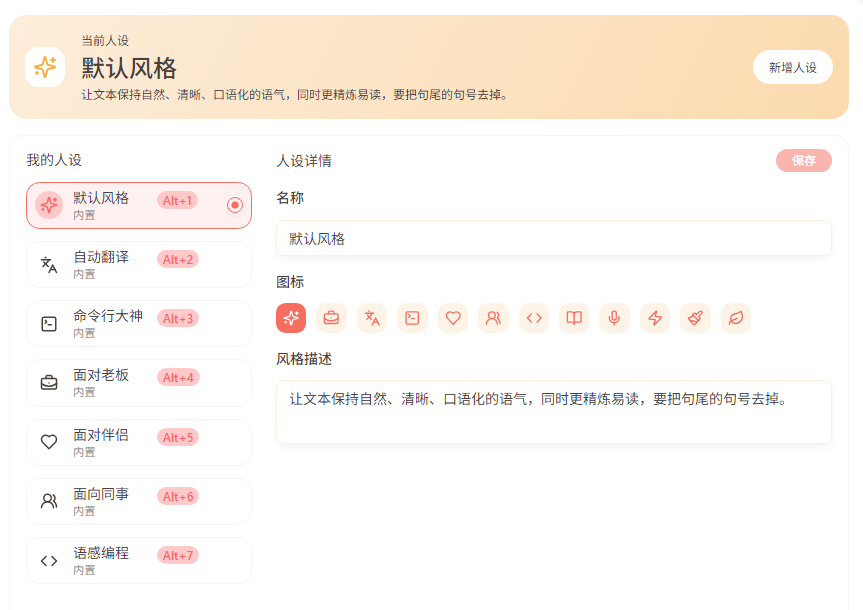This screenshot has width=863, height=610.
Task: Select the leaf icon for the persona
Action: coord(736,318)
